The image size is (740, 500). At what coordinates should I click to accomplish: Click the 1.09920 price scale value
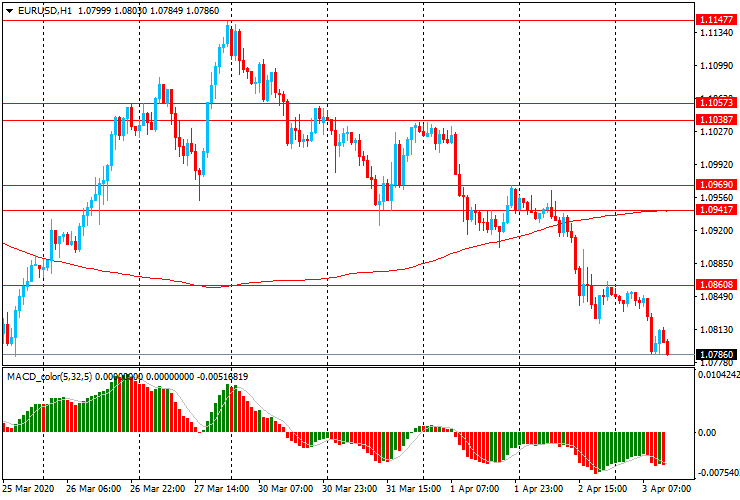(x=716, y=165)
